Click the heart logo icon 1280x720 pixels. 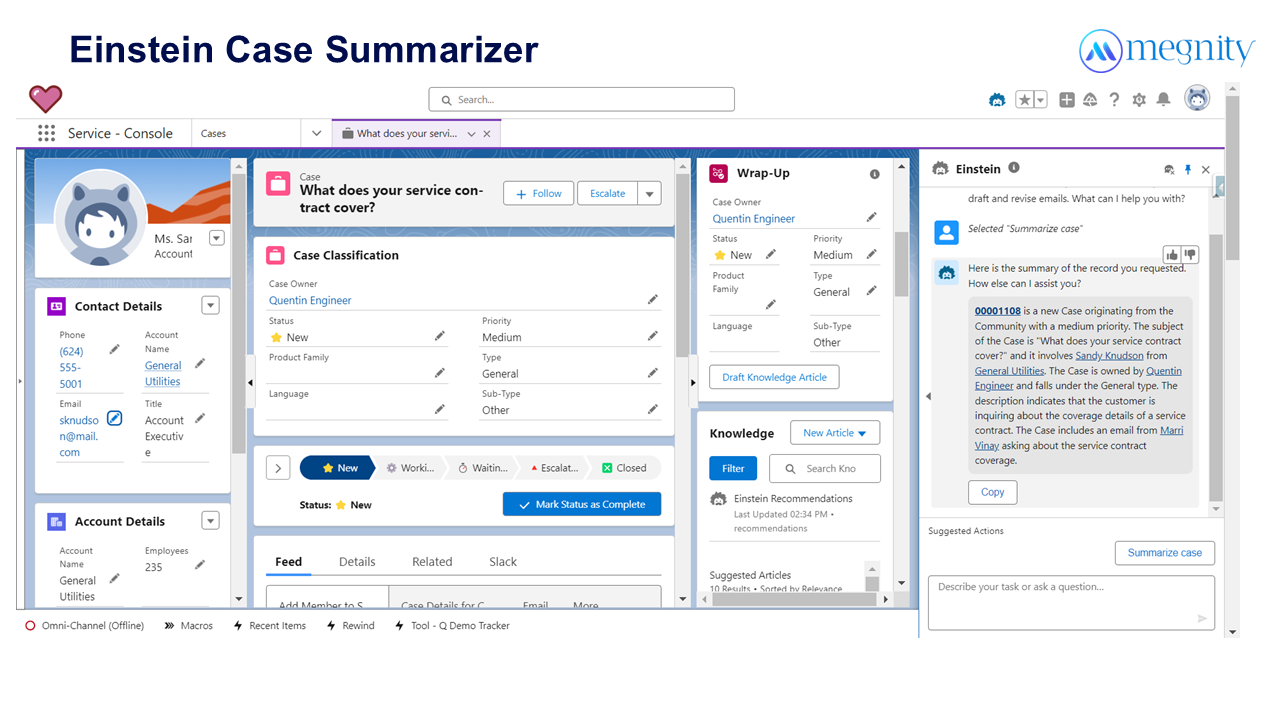click(x=45, y=99)
